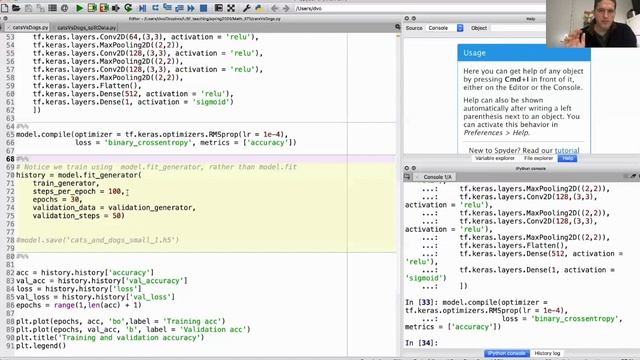640x360 pixels.
Task: Start debugging the file
Action: [142, 8]
